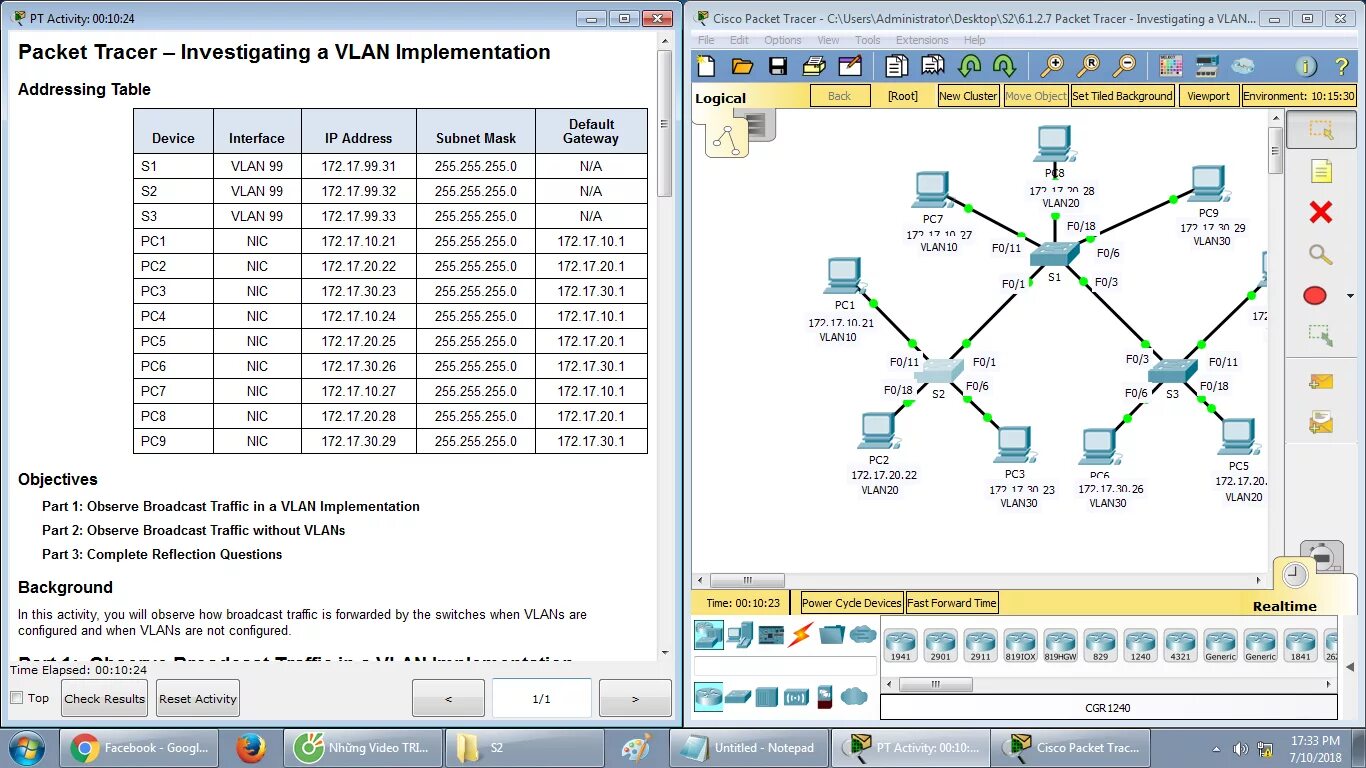
Task: Click the Open file folder icon
Action: 742,66
